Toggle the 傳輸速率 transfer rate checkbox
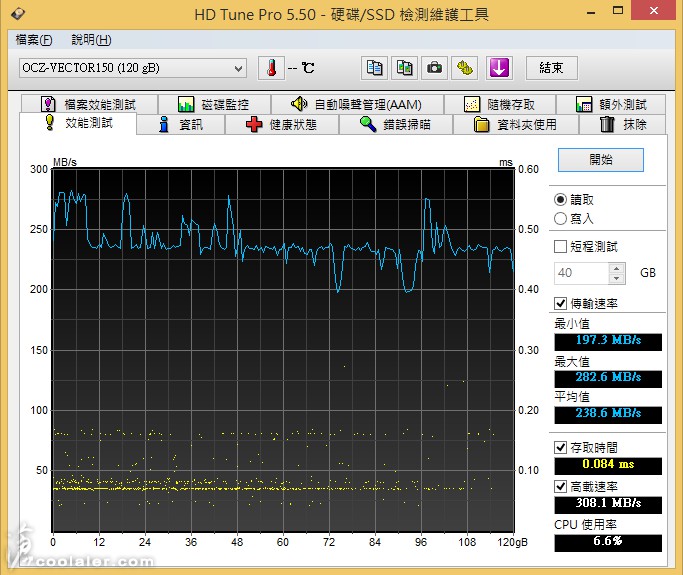The width and height of the screenshot is (683, 575). [560, 304]
